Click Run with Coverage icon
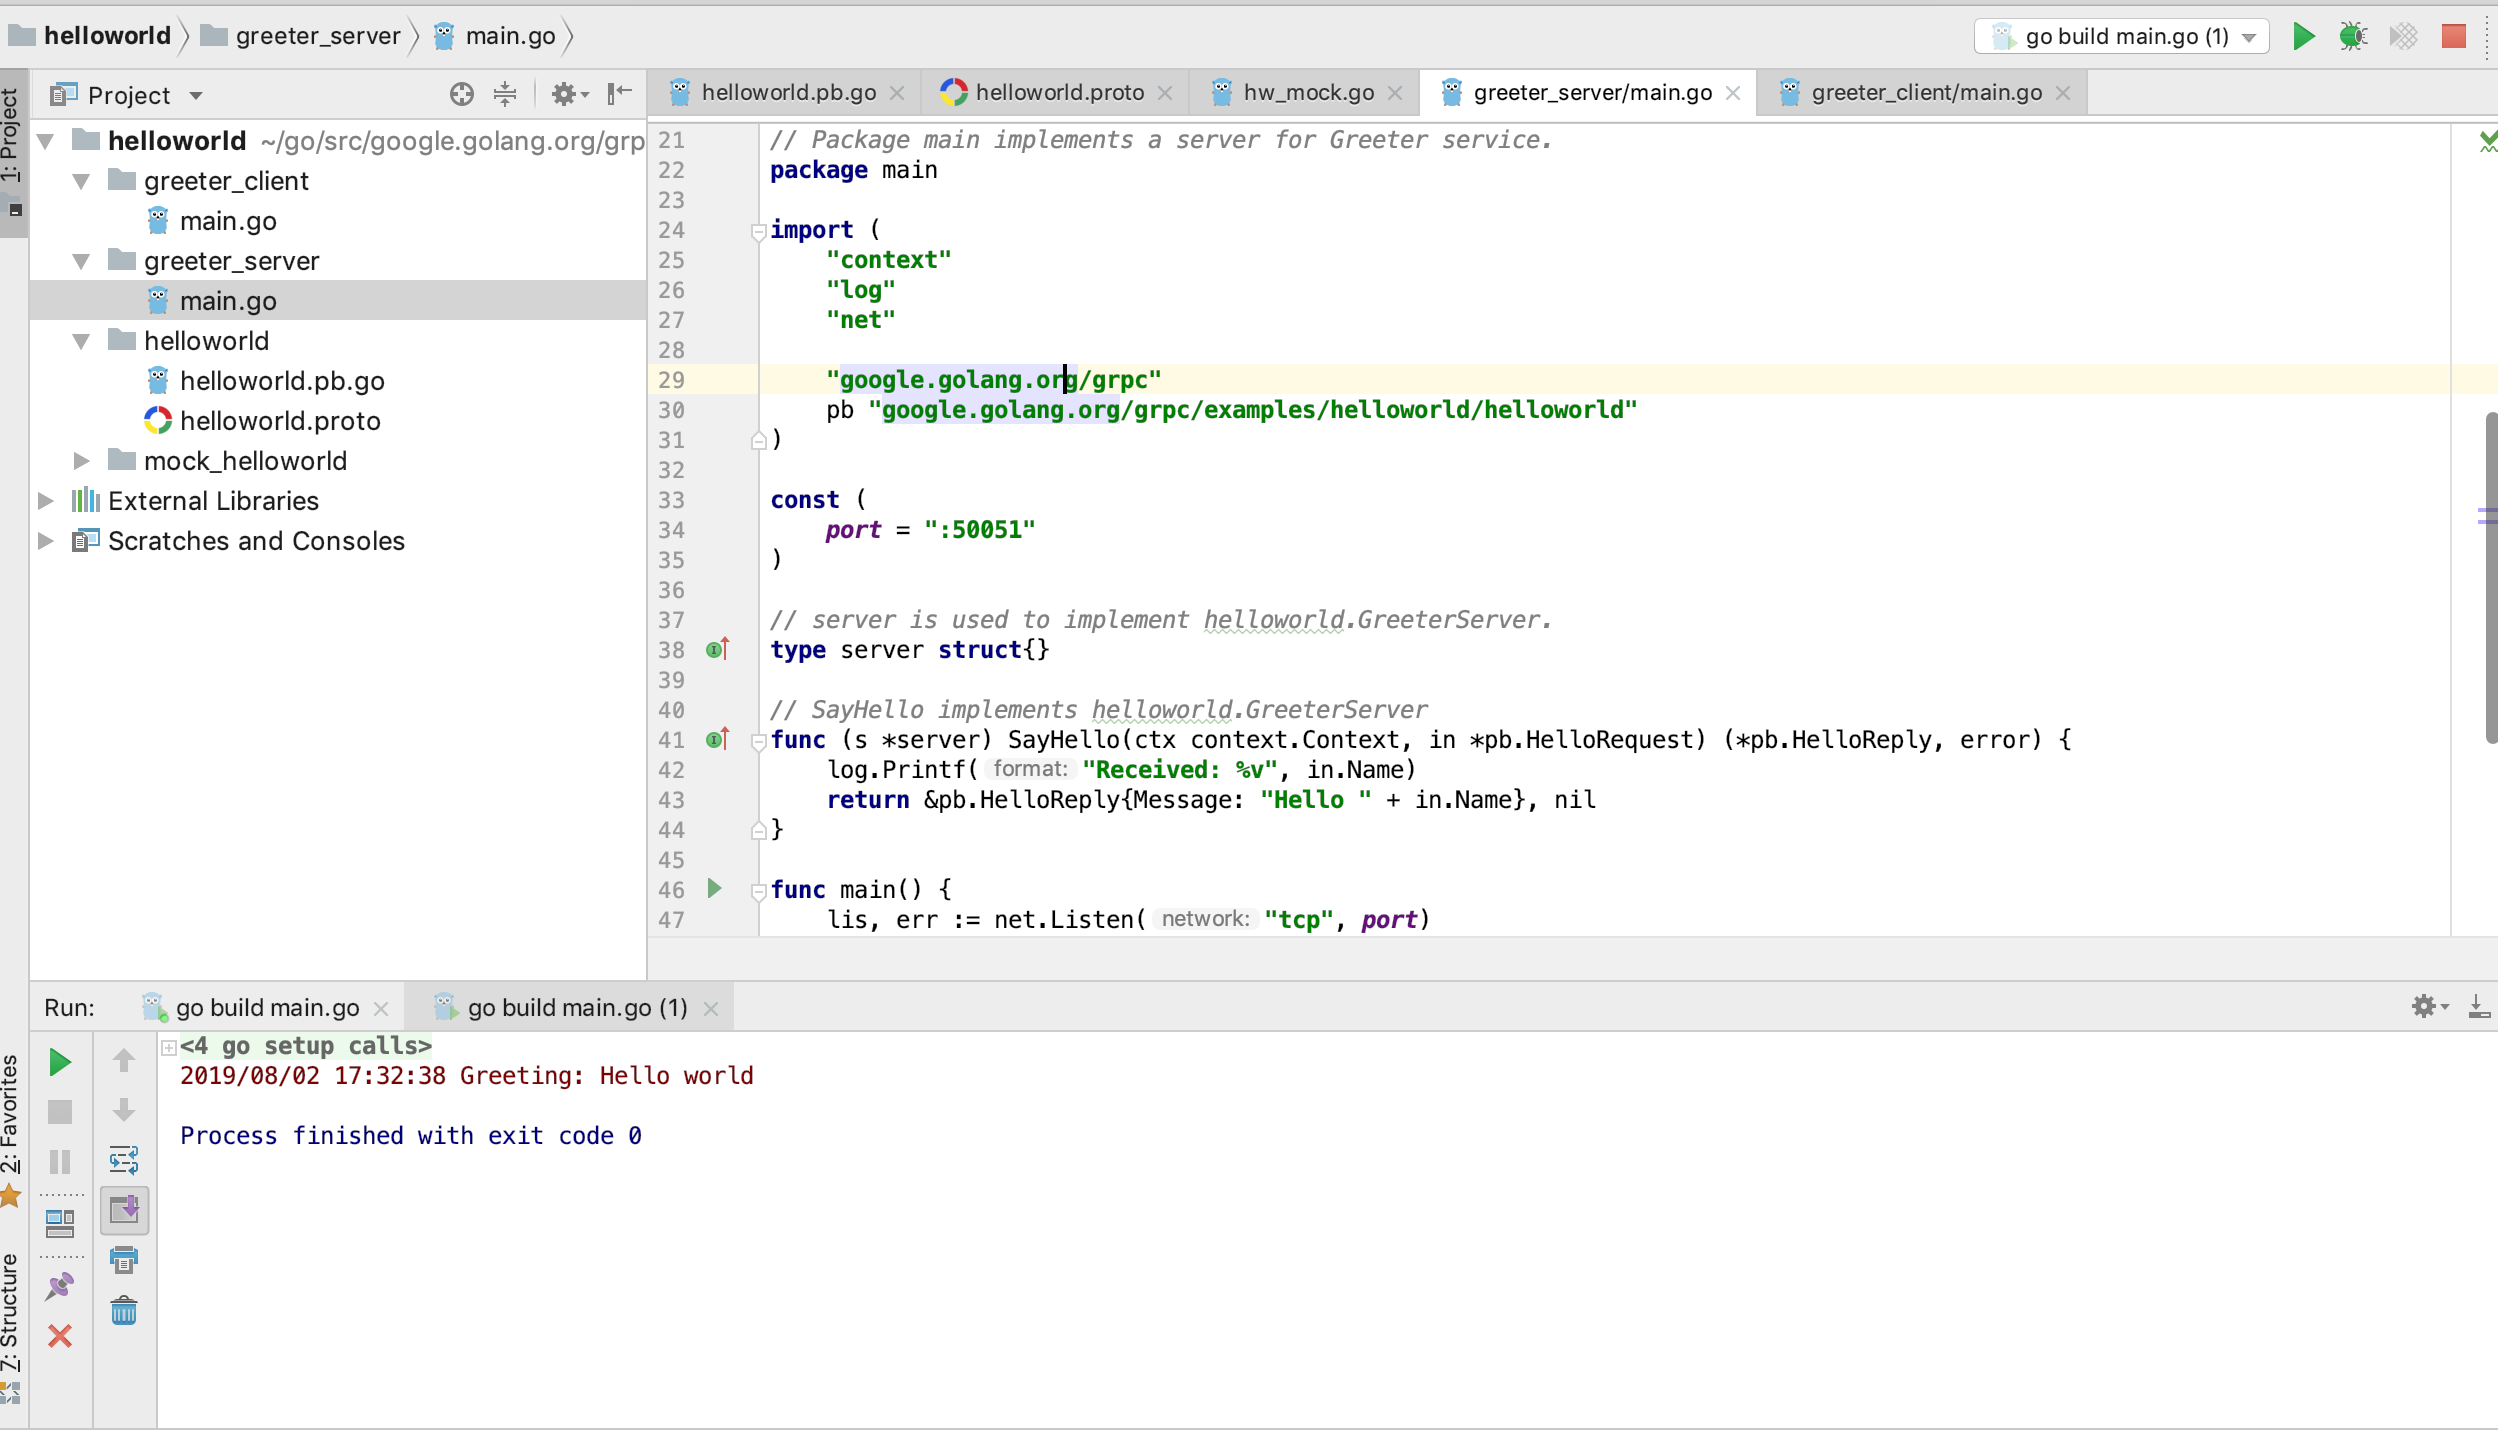Image resolution: width=2498 pixels, height=1430 pixels. [x=2403, y=37]
